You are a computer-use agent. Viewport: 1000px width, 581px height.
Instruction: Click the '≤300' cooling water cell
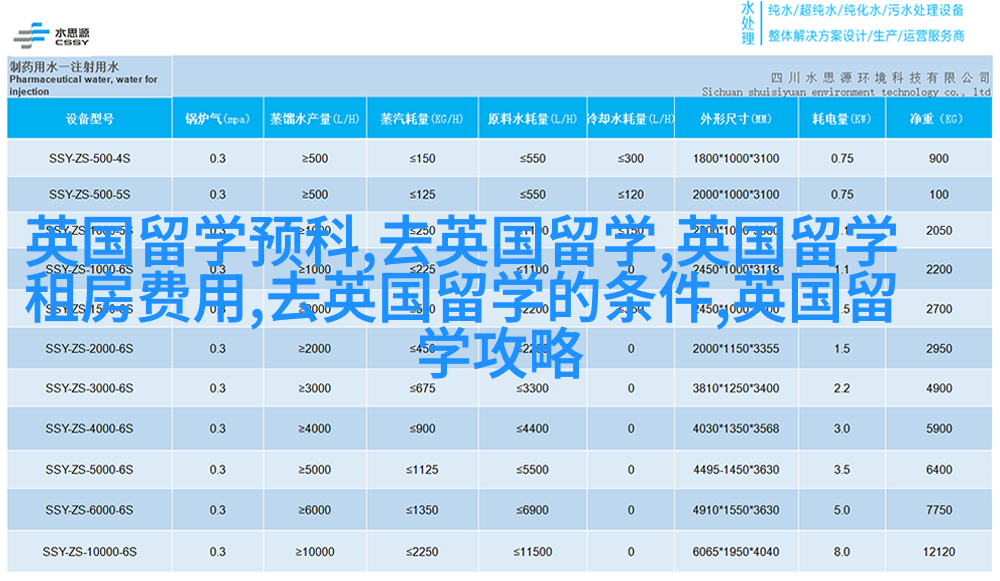(631, 158)
